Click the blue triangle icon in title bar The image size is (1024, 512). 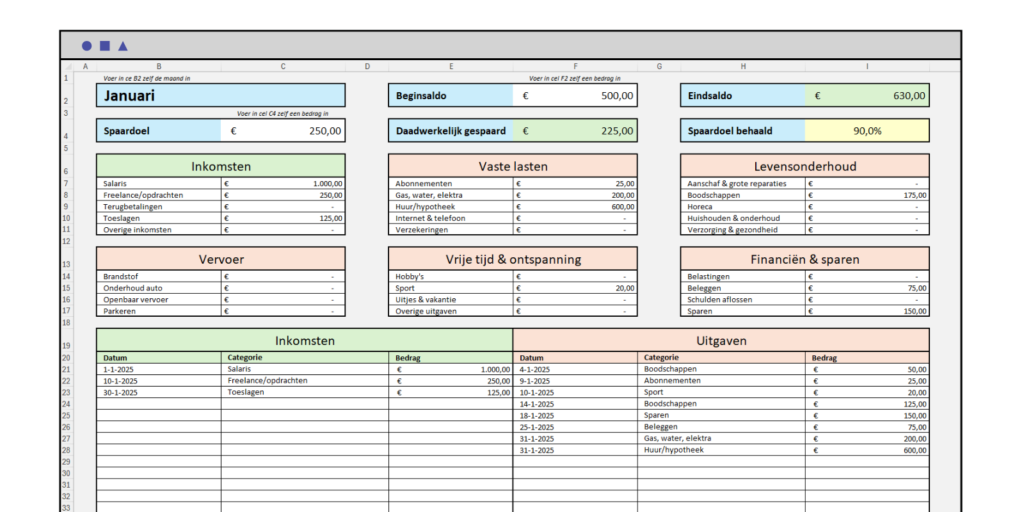[122, 46]
